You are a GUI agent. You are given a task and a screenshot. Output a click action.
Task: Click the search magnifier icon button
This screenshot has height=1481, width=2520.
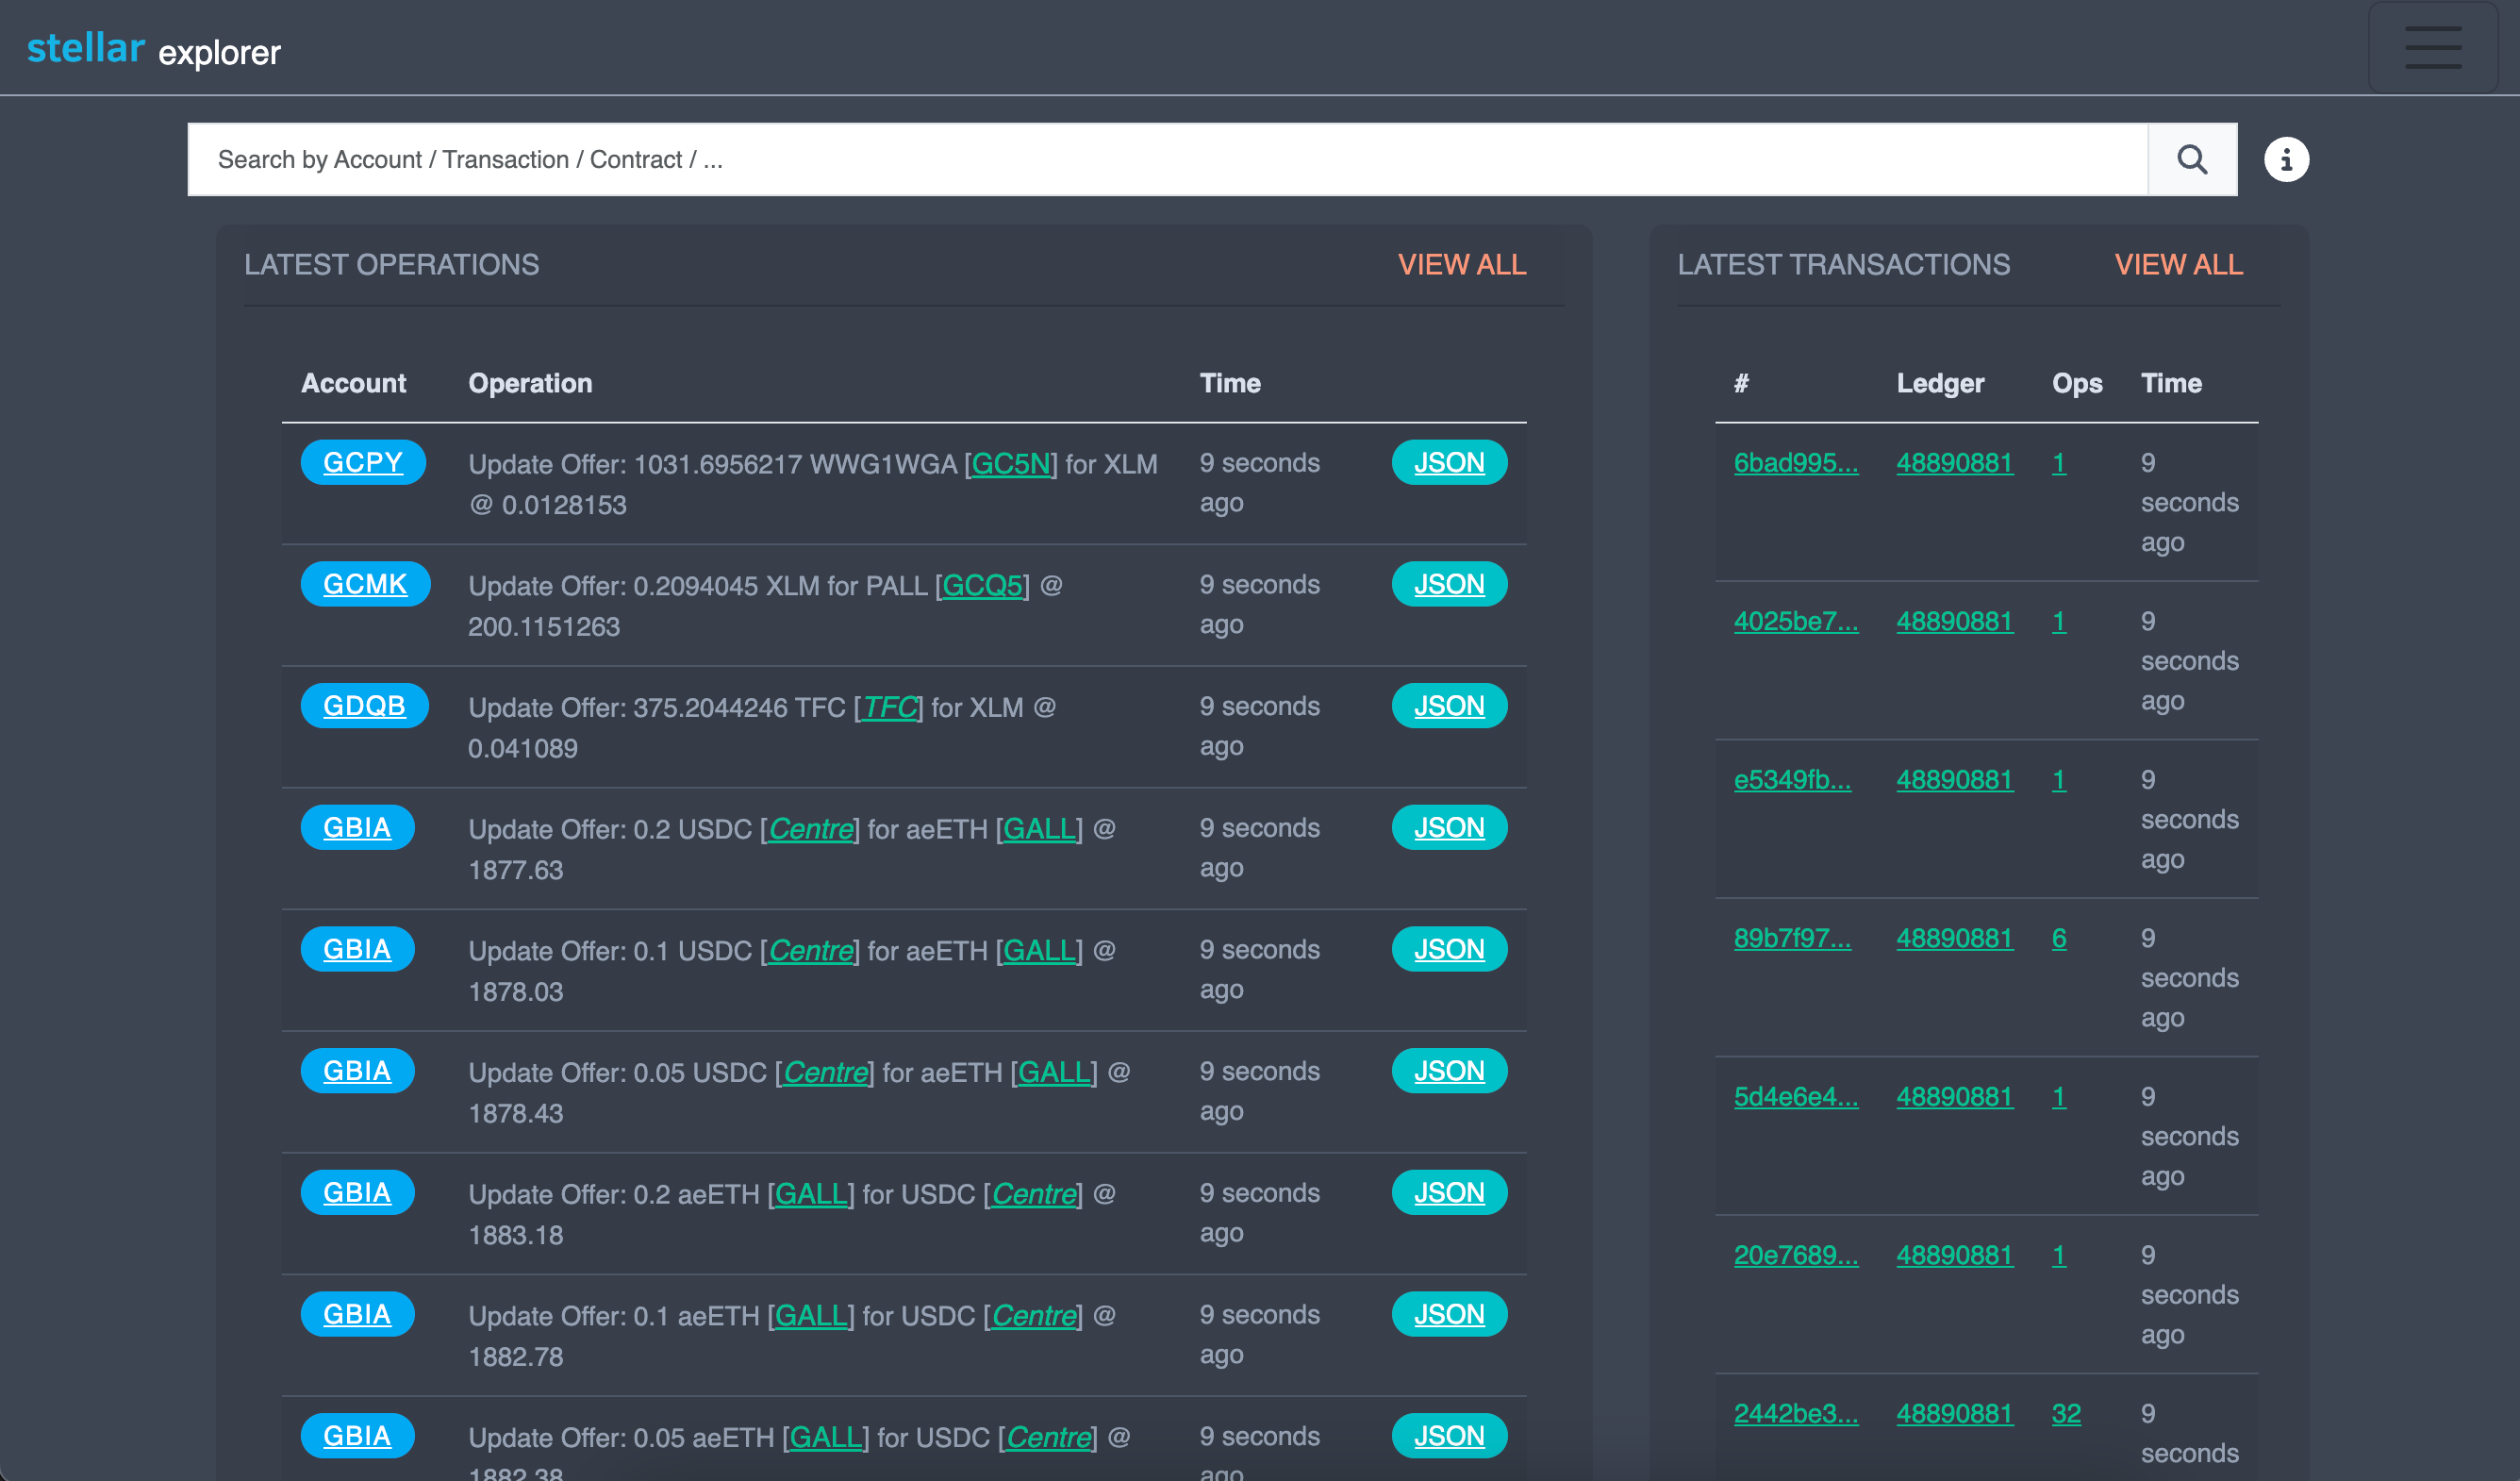(2191, 160)
